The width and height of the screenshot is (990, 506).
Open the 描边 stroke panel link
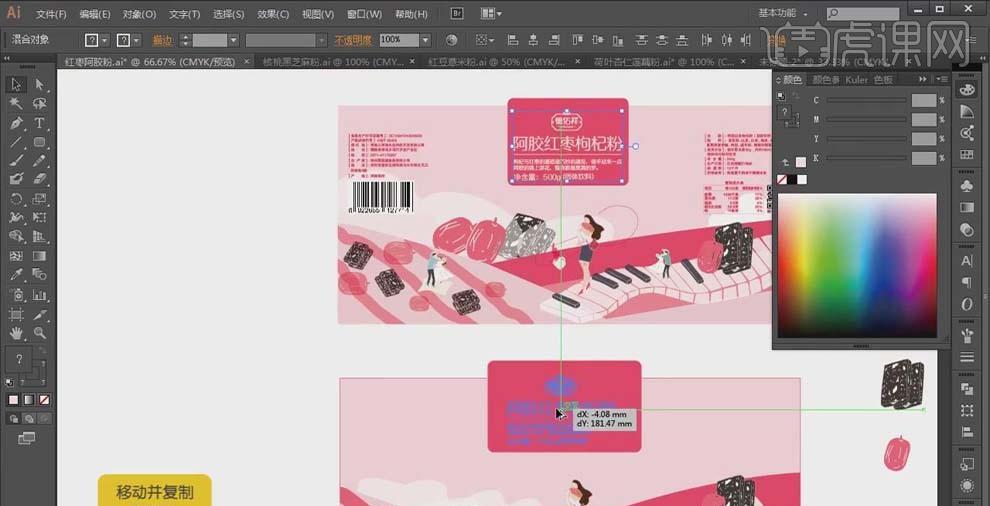[x=162, y=40]
